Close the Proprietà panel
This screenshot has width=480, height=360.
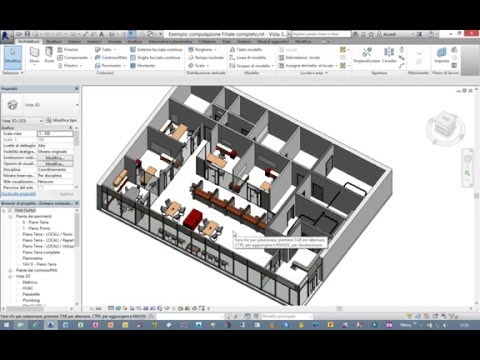click(77, 89)
